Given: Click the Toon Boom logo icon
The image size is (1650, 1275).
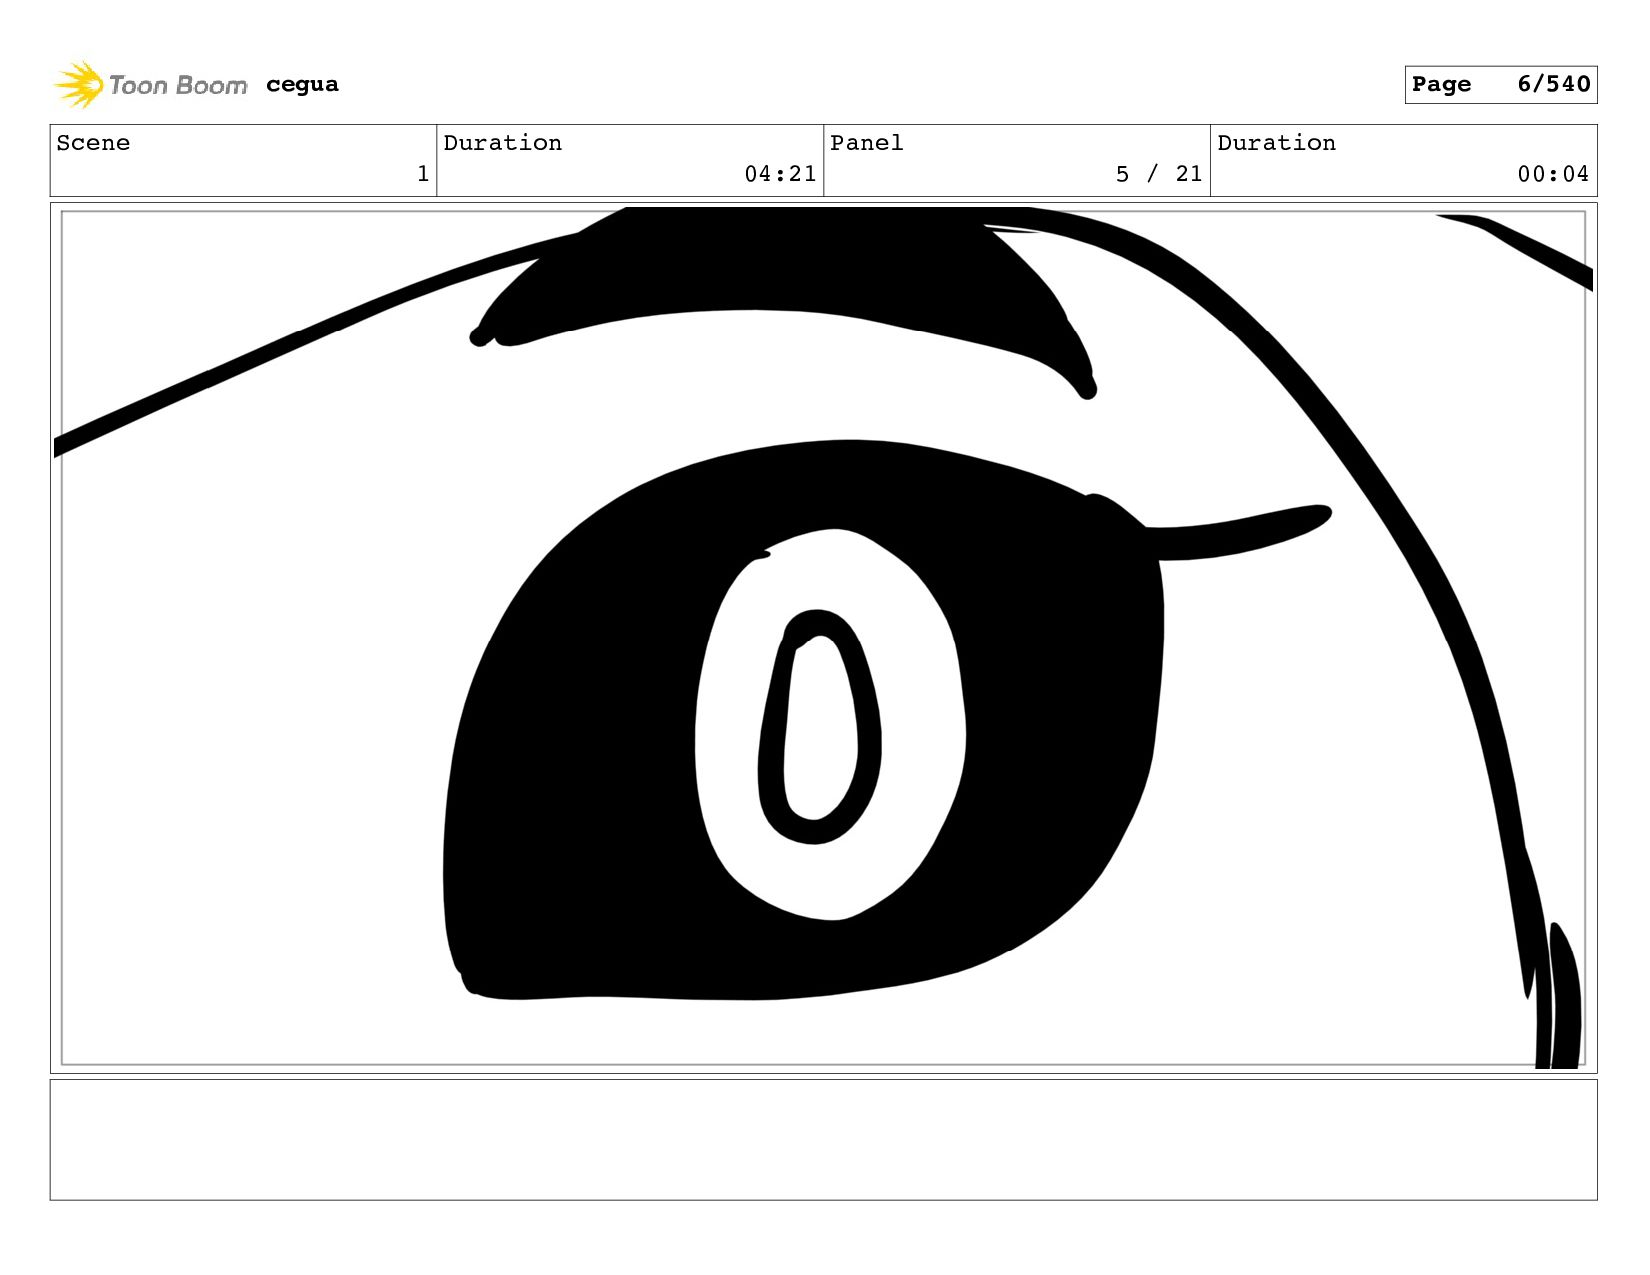Looking at the screenshot, I should 78,85.
